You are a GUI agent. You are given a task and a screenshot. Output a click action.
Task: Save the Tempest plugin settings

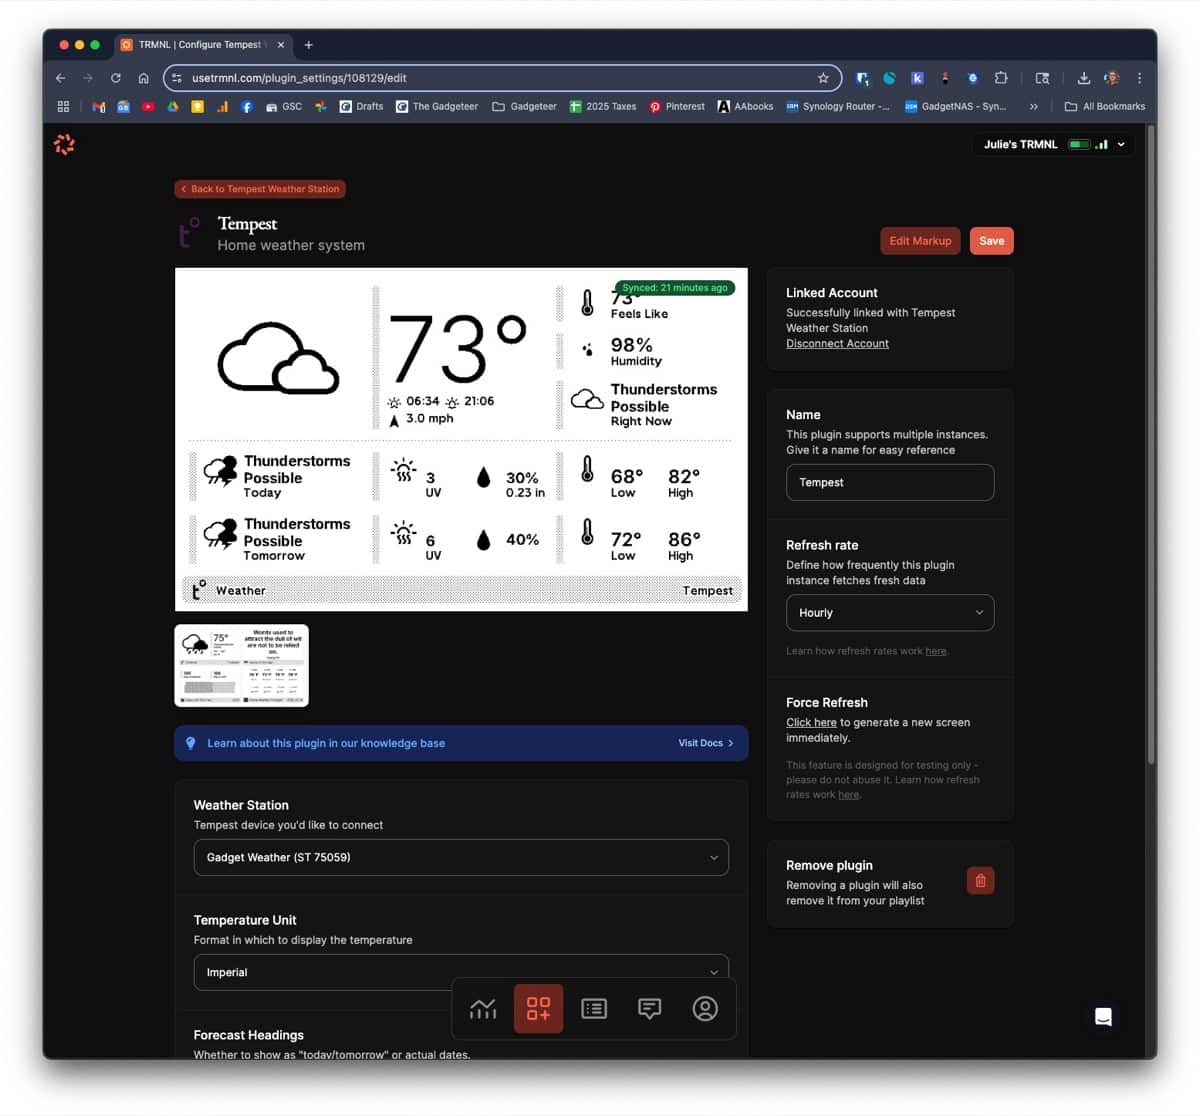pos(991,240)
